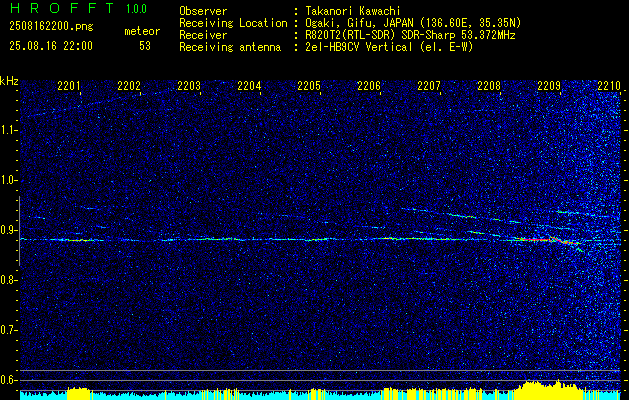Click the Receiver label

tap(203, 35)
